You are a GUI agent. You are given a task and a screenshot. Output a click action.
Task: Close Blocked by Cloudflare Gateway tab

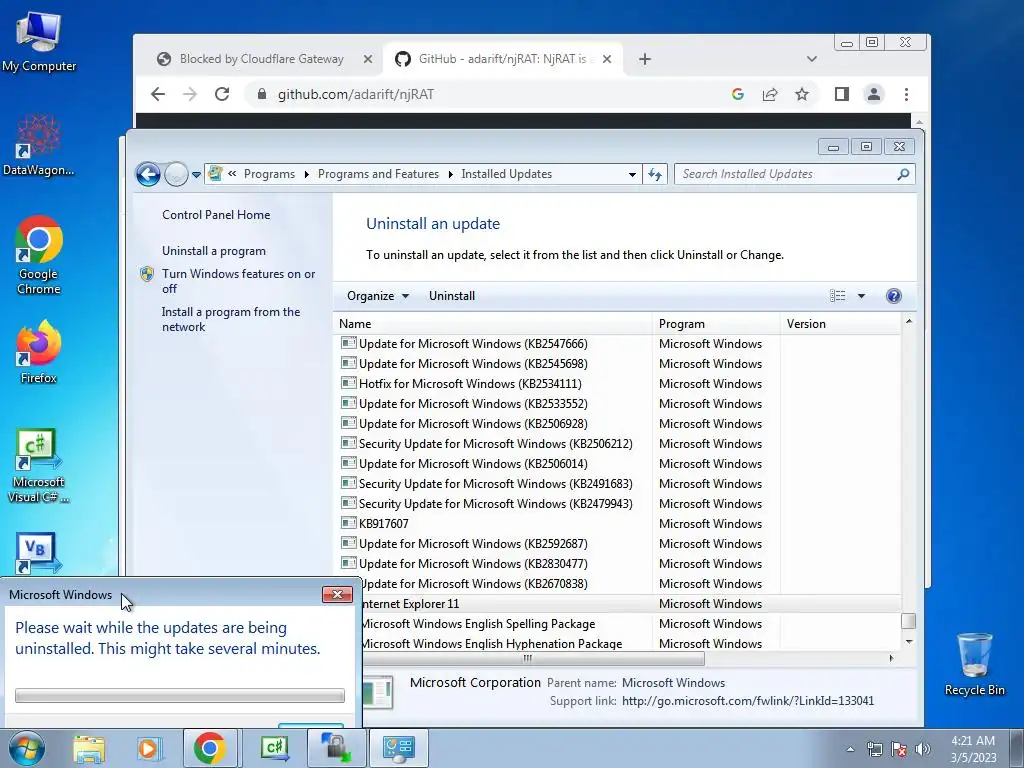368,59
